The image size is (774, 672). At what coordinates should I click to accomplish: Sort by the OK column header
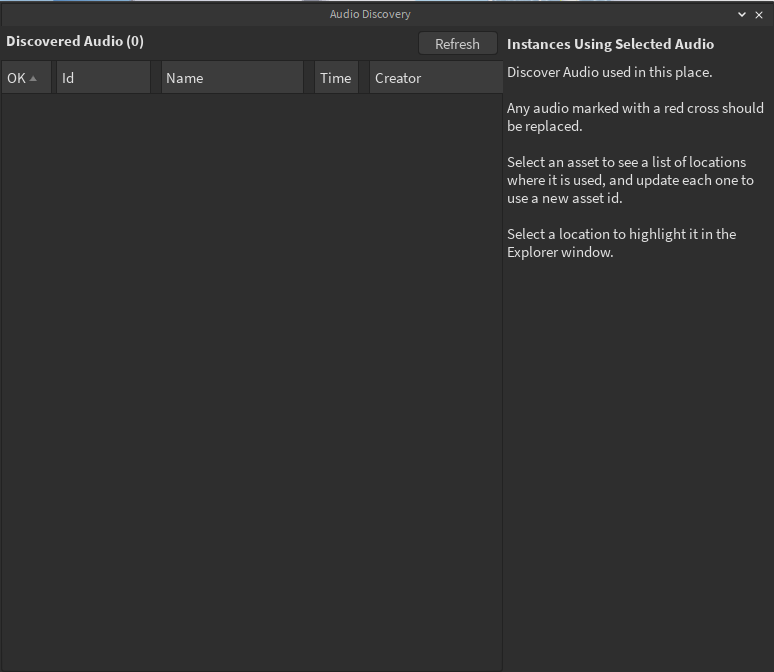[x=27, y=78]
